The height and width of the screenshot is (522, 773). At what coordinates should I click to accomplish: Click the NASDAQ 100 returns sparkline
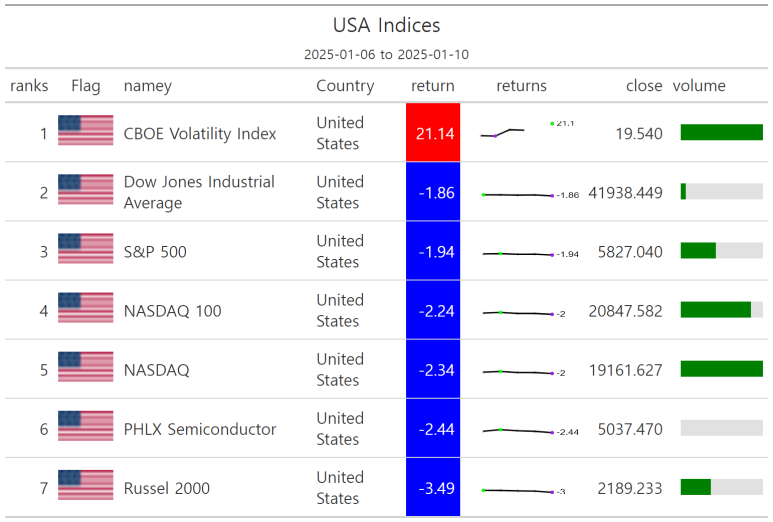(524, 313)
